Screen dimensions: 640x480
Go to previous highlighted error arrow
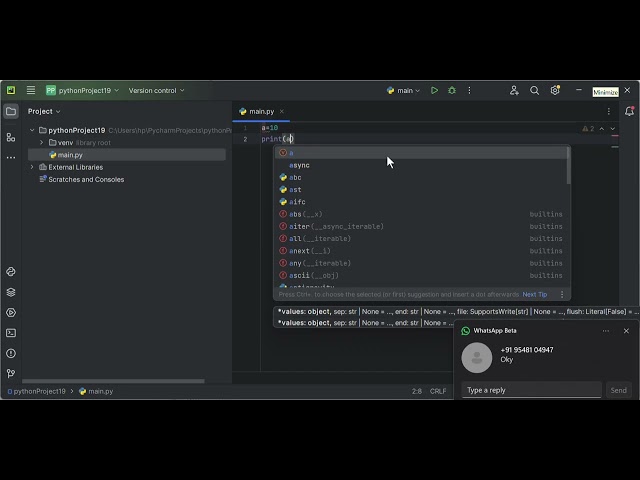tap(602, 129)
